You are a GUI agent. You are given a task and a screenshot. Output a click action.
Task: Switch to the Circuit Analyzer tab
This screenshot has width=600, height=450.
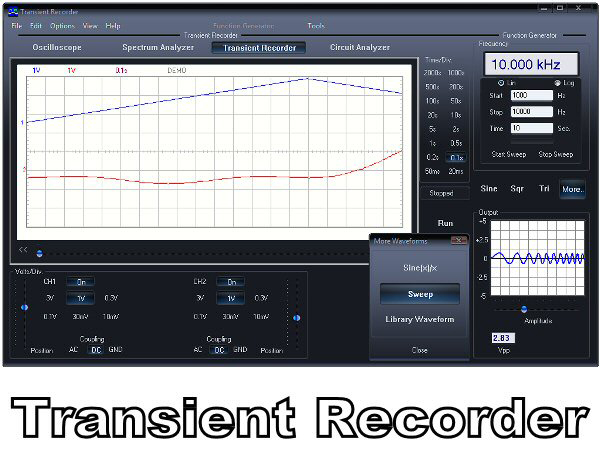pyautogui.click(x=360, y=47)
